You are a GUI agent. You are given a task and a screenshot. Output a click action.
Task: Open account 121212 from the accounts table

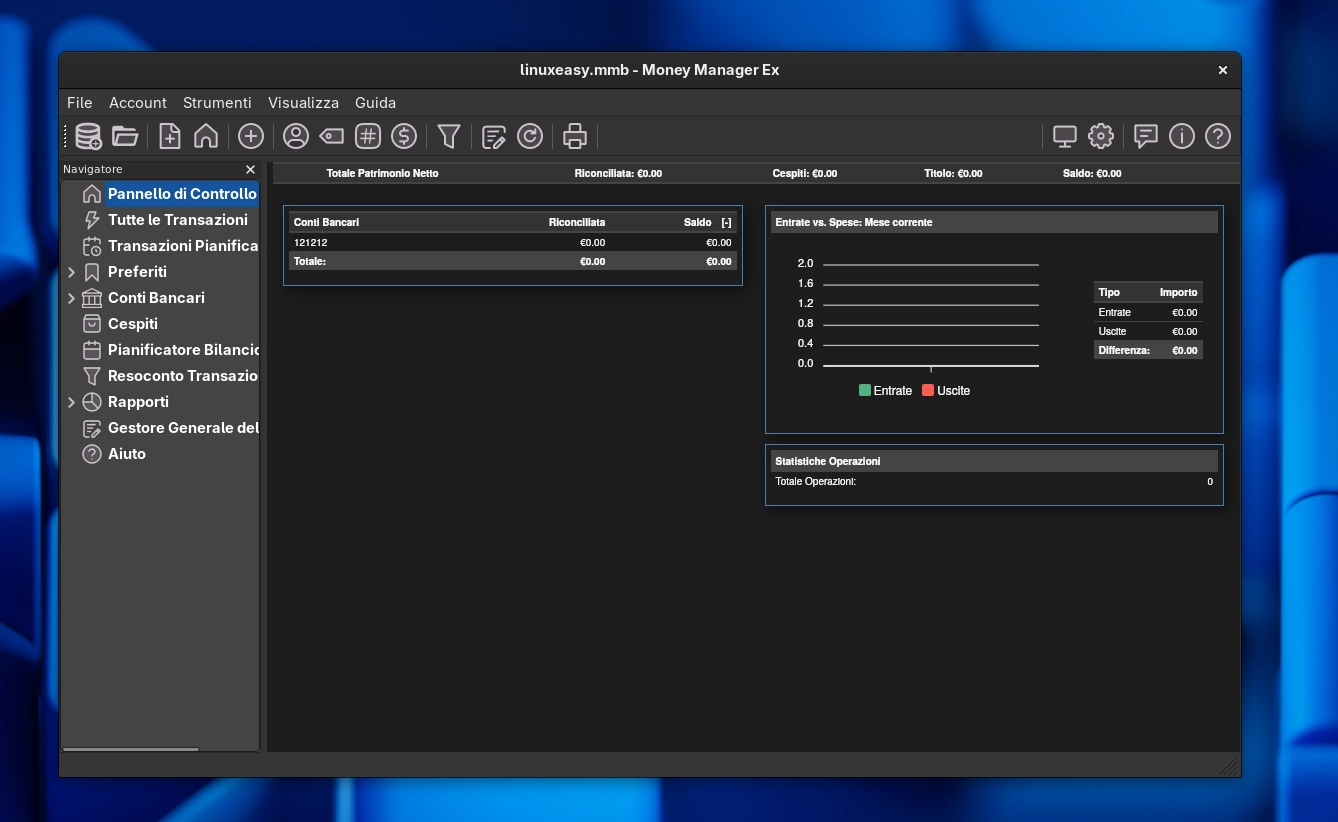[x=311, y=242]
